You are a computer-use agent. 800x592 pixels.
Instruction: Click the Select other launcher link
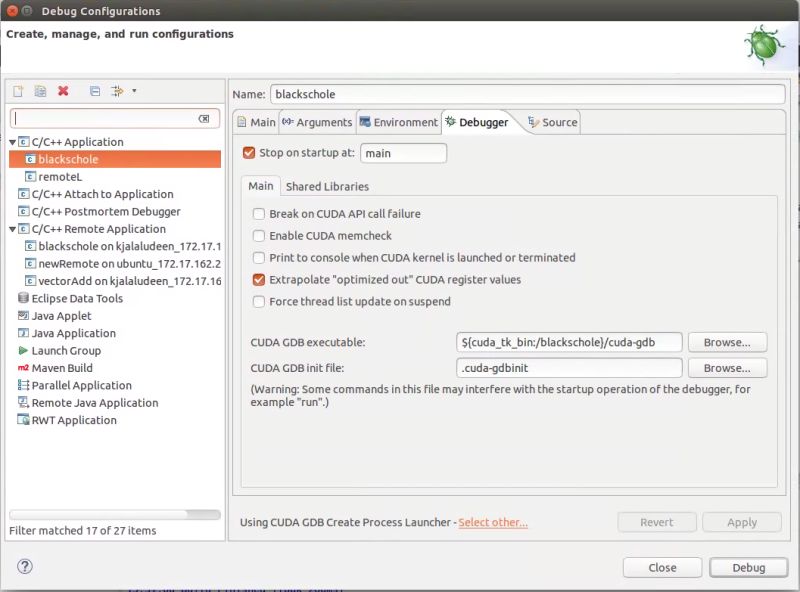click(x=493, y=522)
